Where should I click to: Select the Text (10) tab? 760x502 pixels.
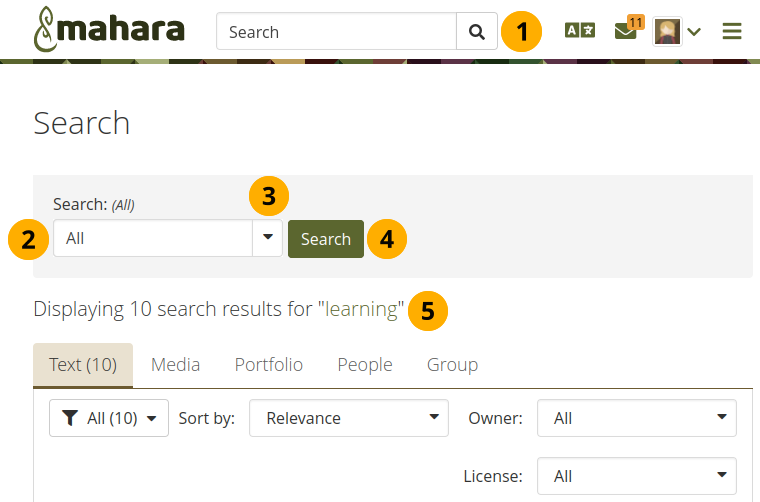[83, 365]
